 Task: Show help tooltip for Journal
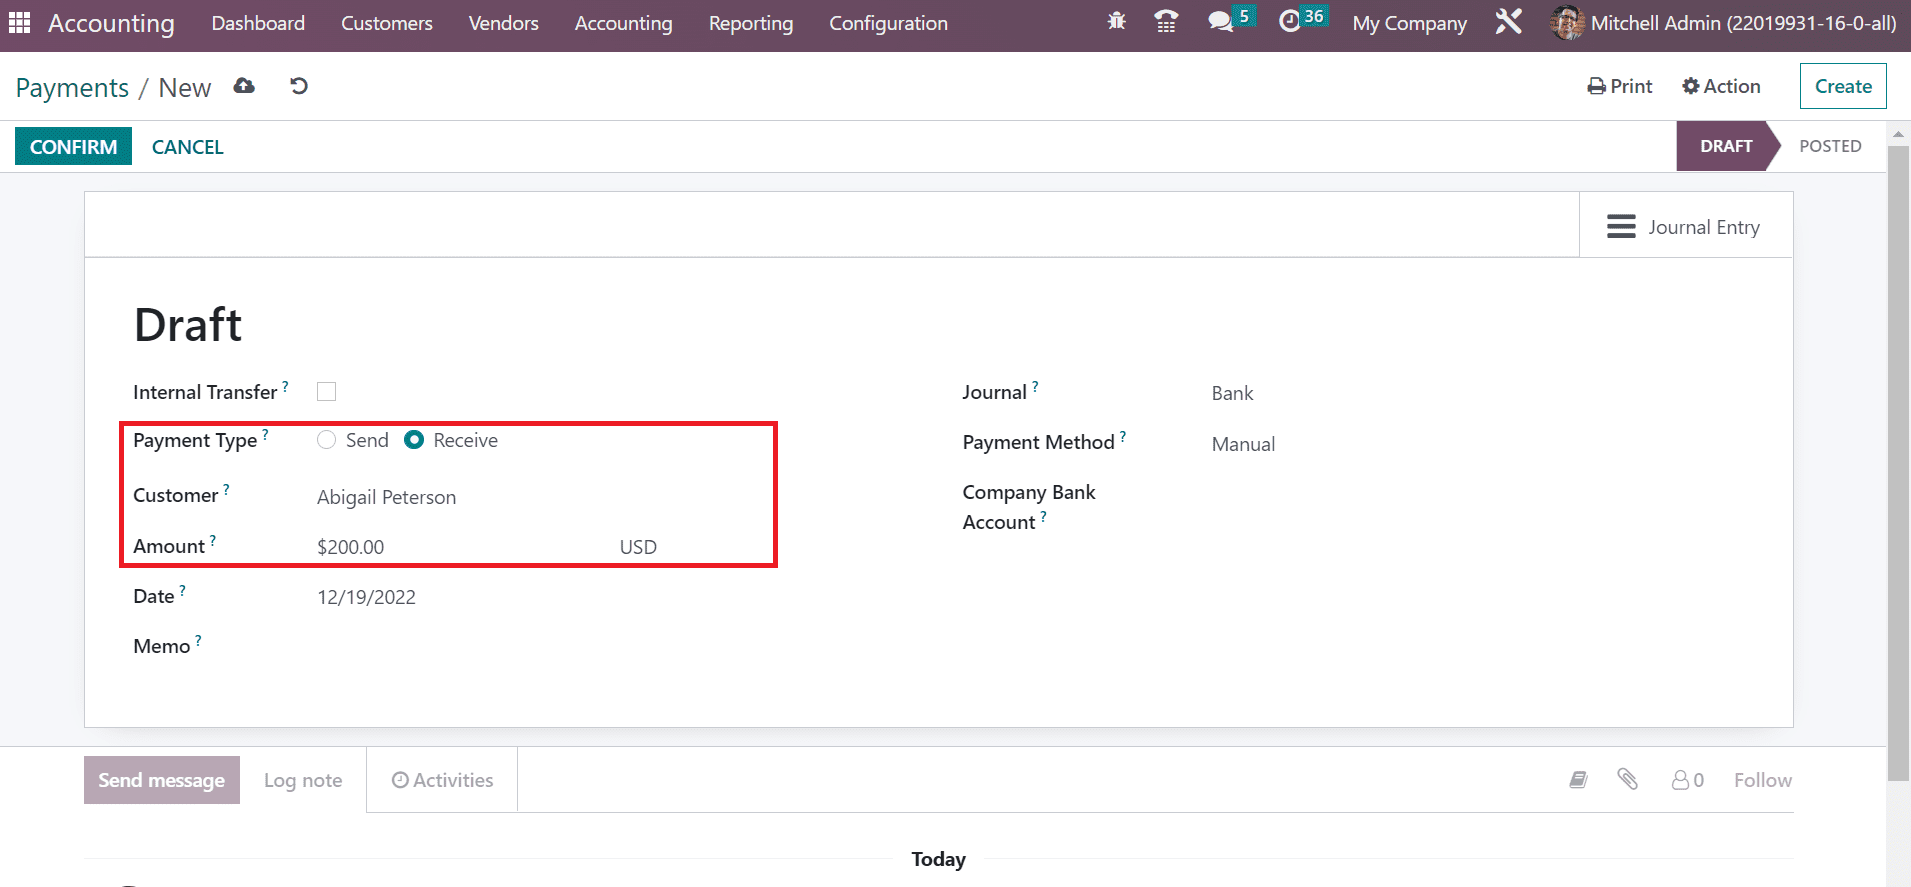(x=1035, y=386)
